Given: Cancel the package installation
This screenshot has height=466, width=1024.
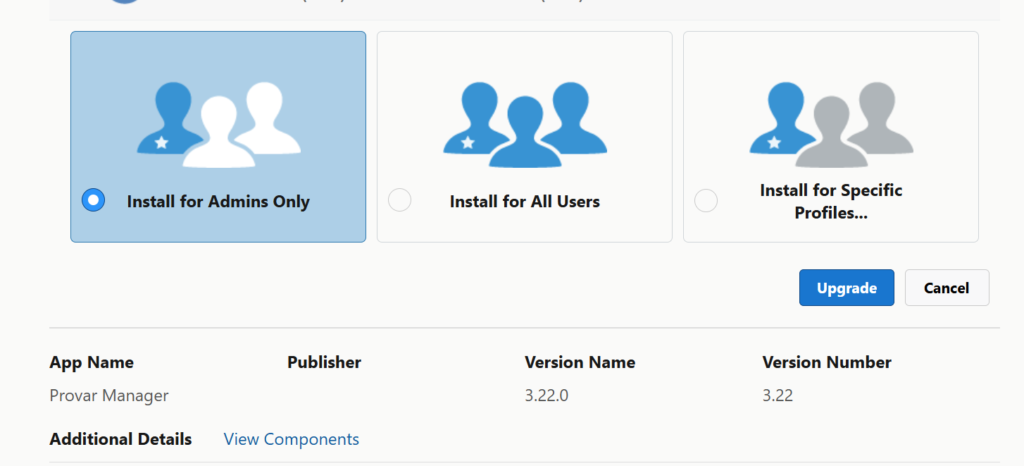Looking at the screenshot, I should click(946, 288).
